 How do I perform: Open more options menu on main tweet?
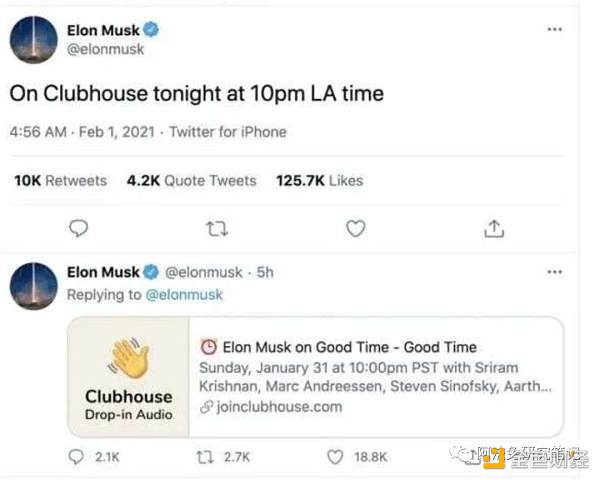pyautogui.click(x=554, y=30)
